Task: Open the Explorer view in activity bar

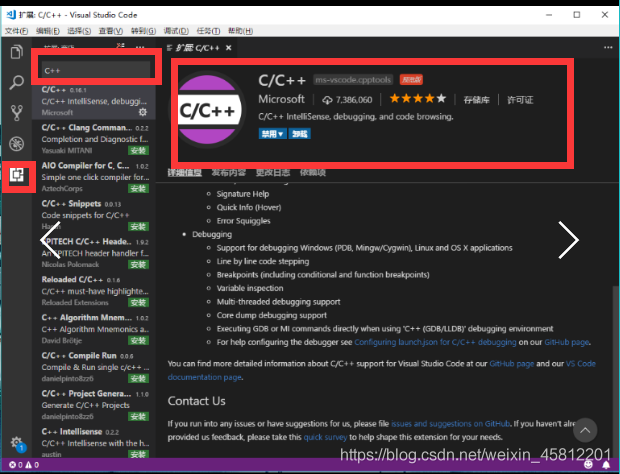Action: click(x=17, y=52)
